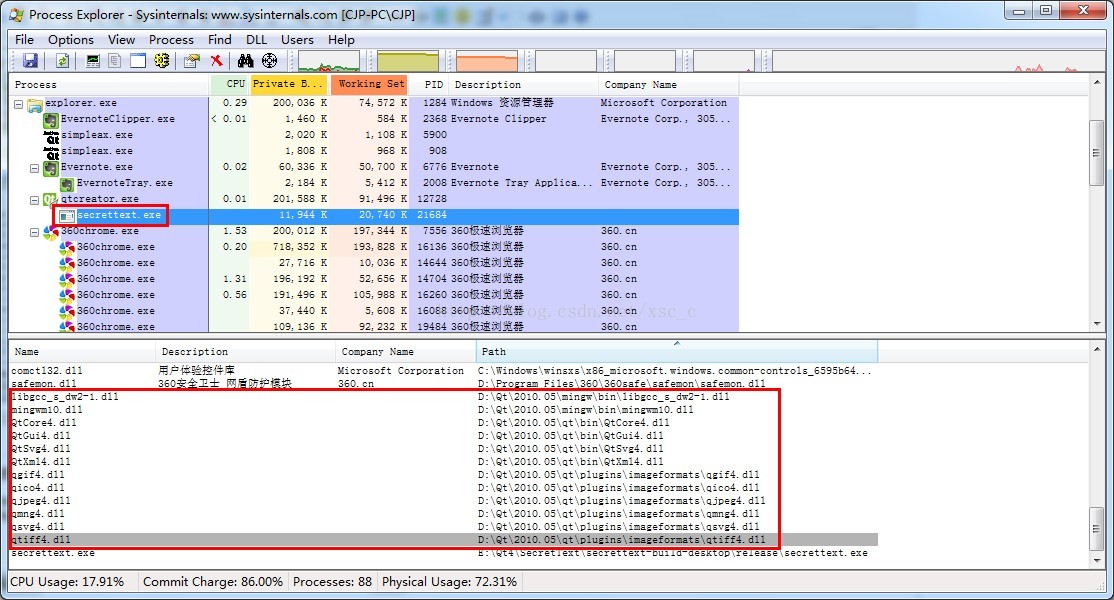Click the qtcreator.exe Qt icon
This screenshot has height=600, width=1114.
click(x=50, y=200)
